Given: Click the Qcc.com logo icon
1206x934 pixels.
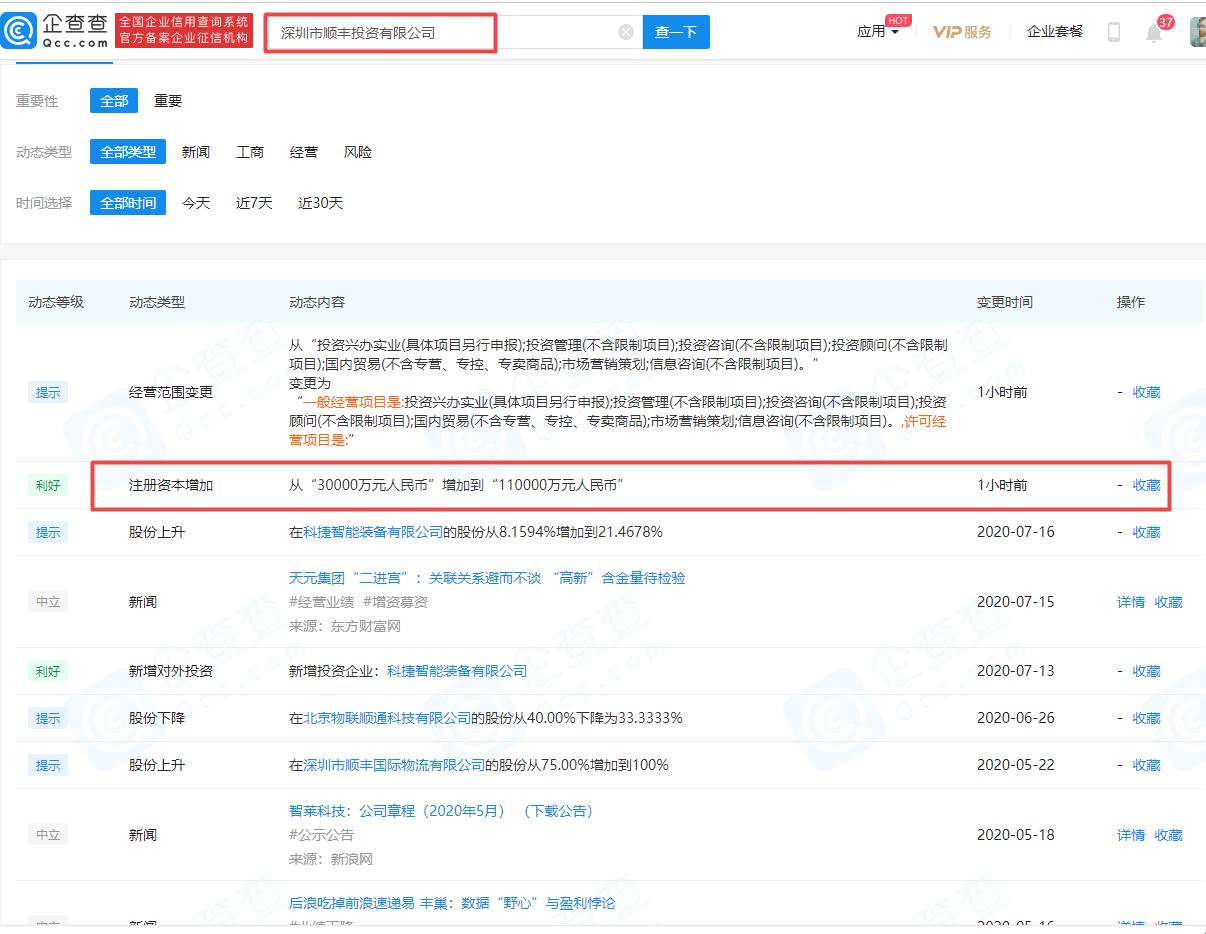Looking at the screenshot, I should tap(20, 31).
